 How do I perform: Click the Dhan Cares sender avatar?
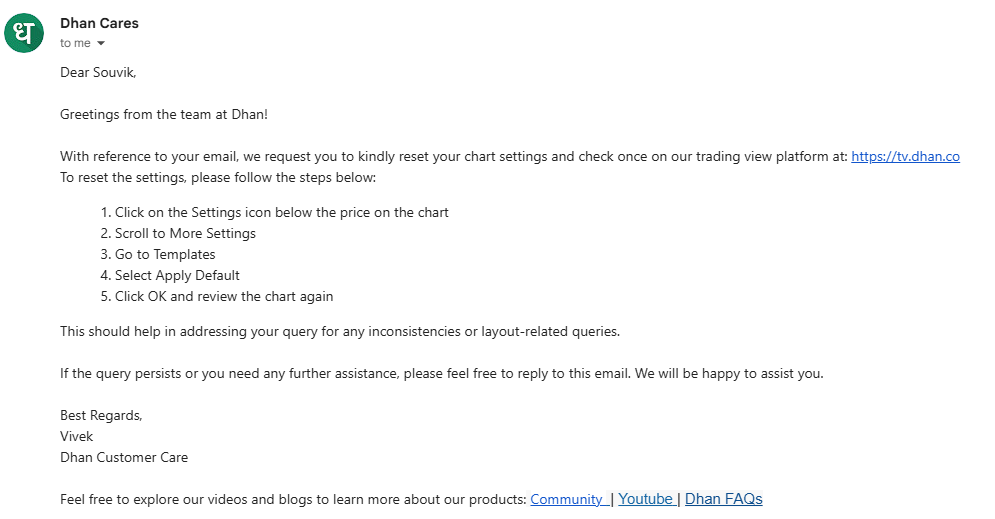[x=24, y=33]
